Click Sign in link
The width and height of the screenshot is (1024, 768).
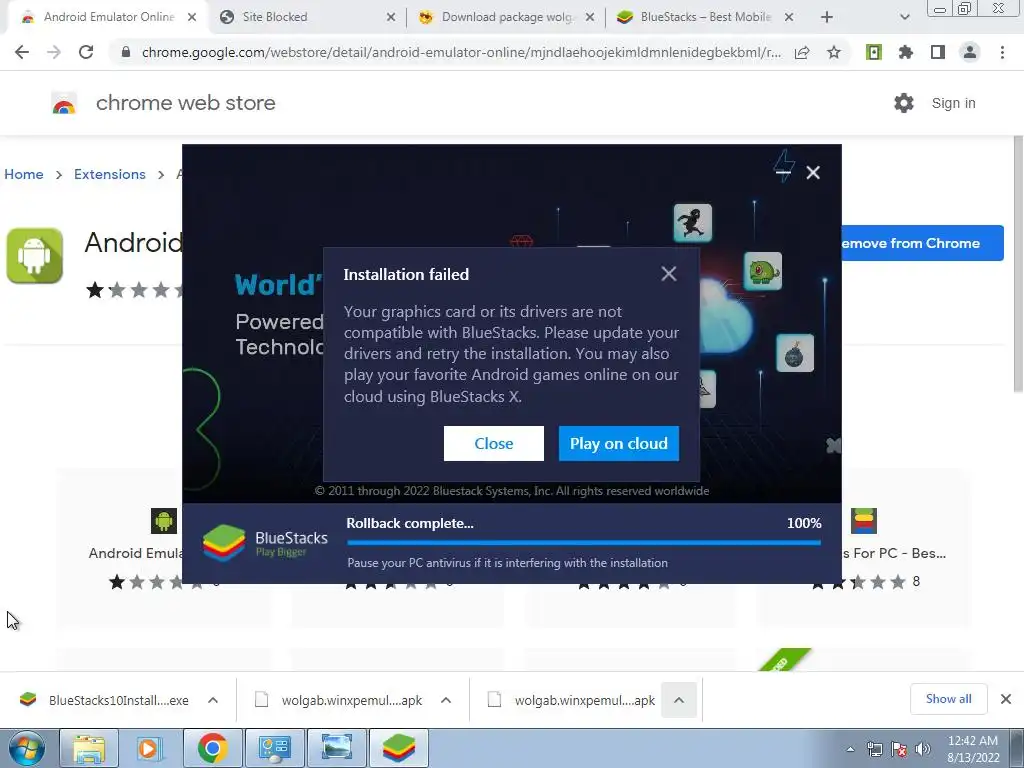953,103
